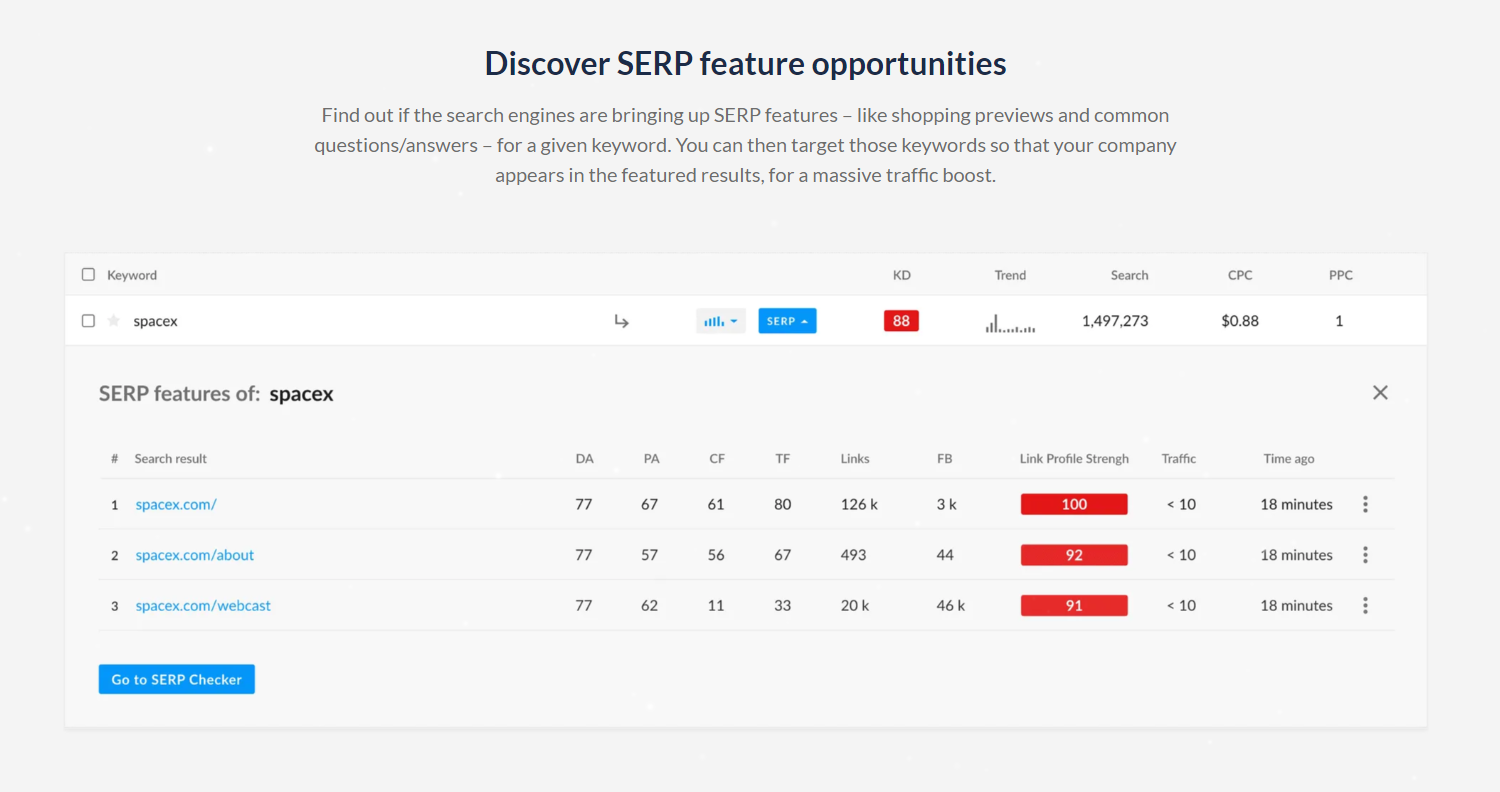Open the spacex.com/ search result link

point(176,505)
